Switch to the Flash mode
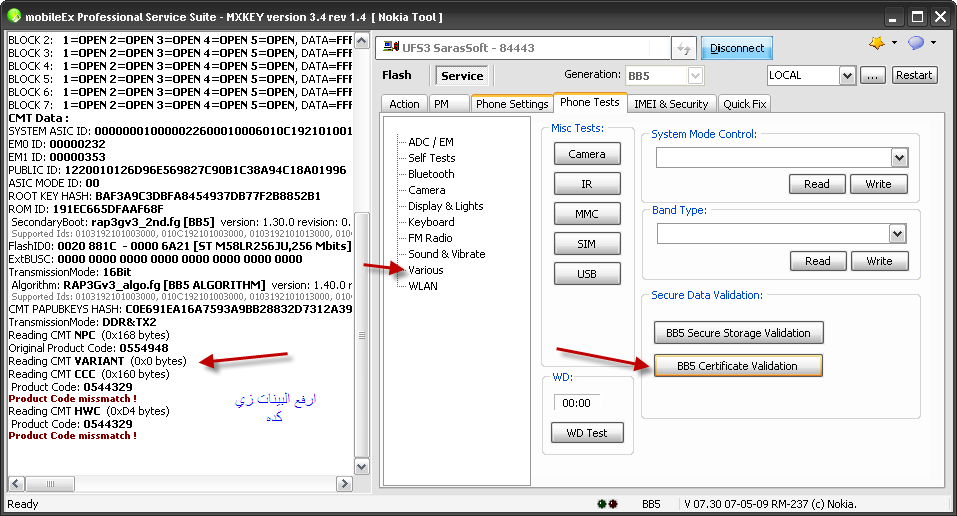Screen dimensions: 957x516 [x=397, y=75]
